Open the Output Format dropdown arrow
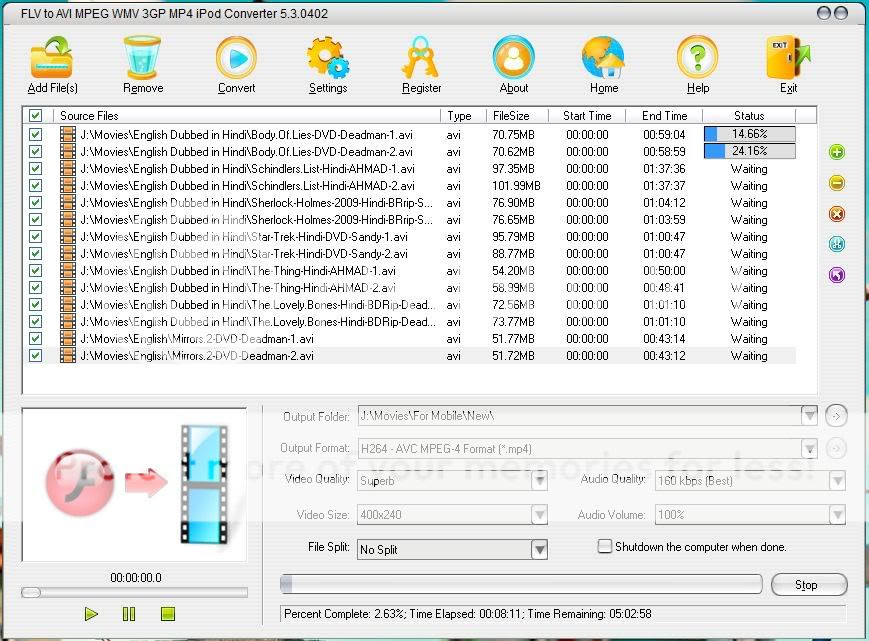 point(810,448)
